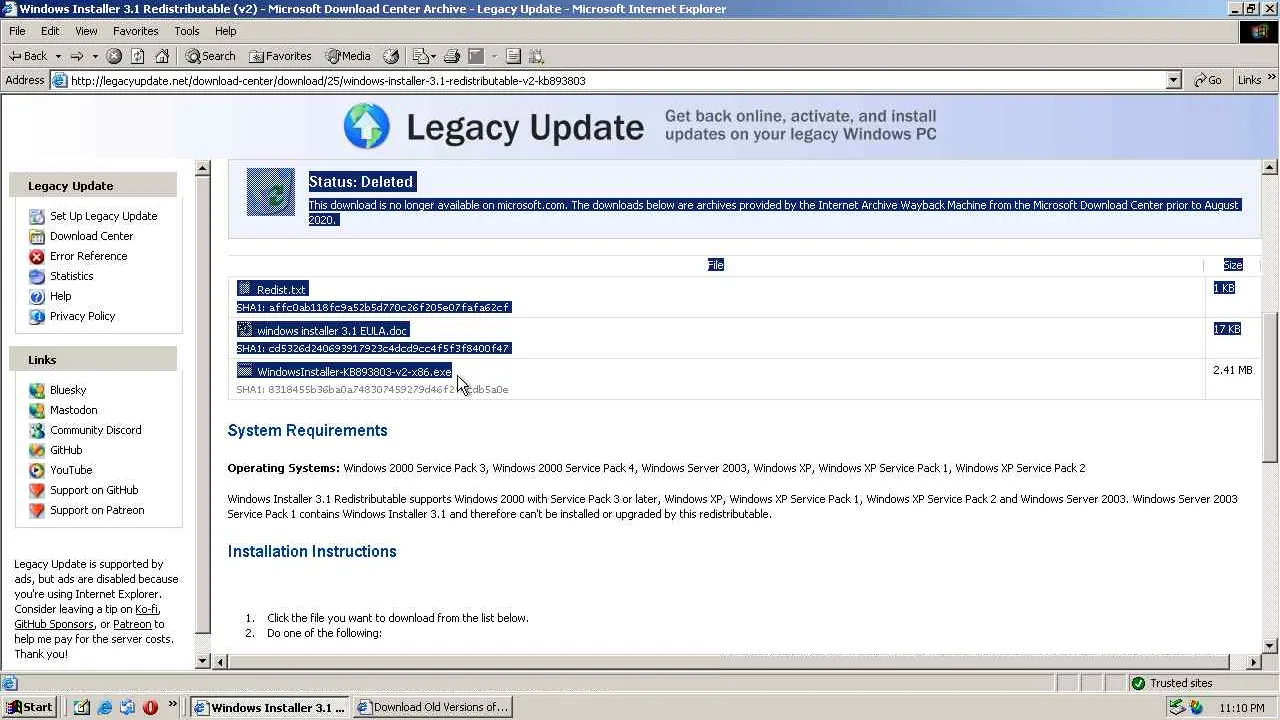Open the Statistics sidebar link
1280x720 pixels.
pyautogui.click(x=71, y=276)
